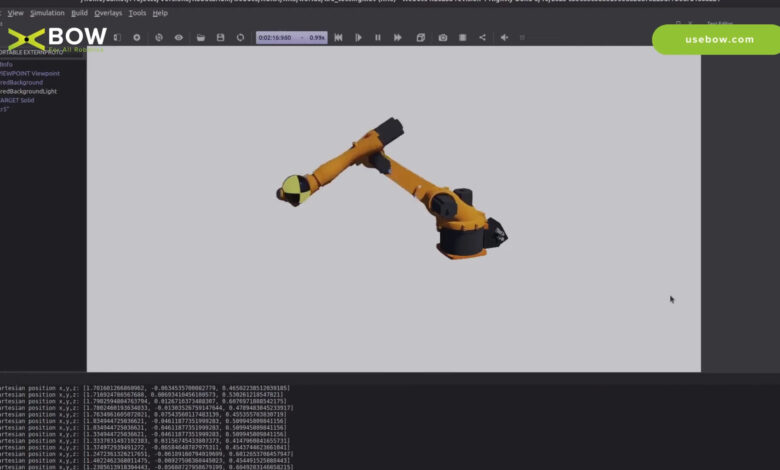
Task: Take a screenshot with the camera icon
Action: [444, 37]
